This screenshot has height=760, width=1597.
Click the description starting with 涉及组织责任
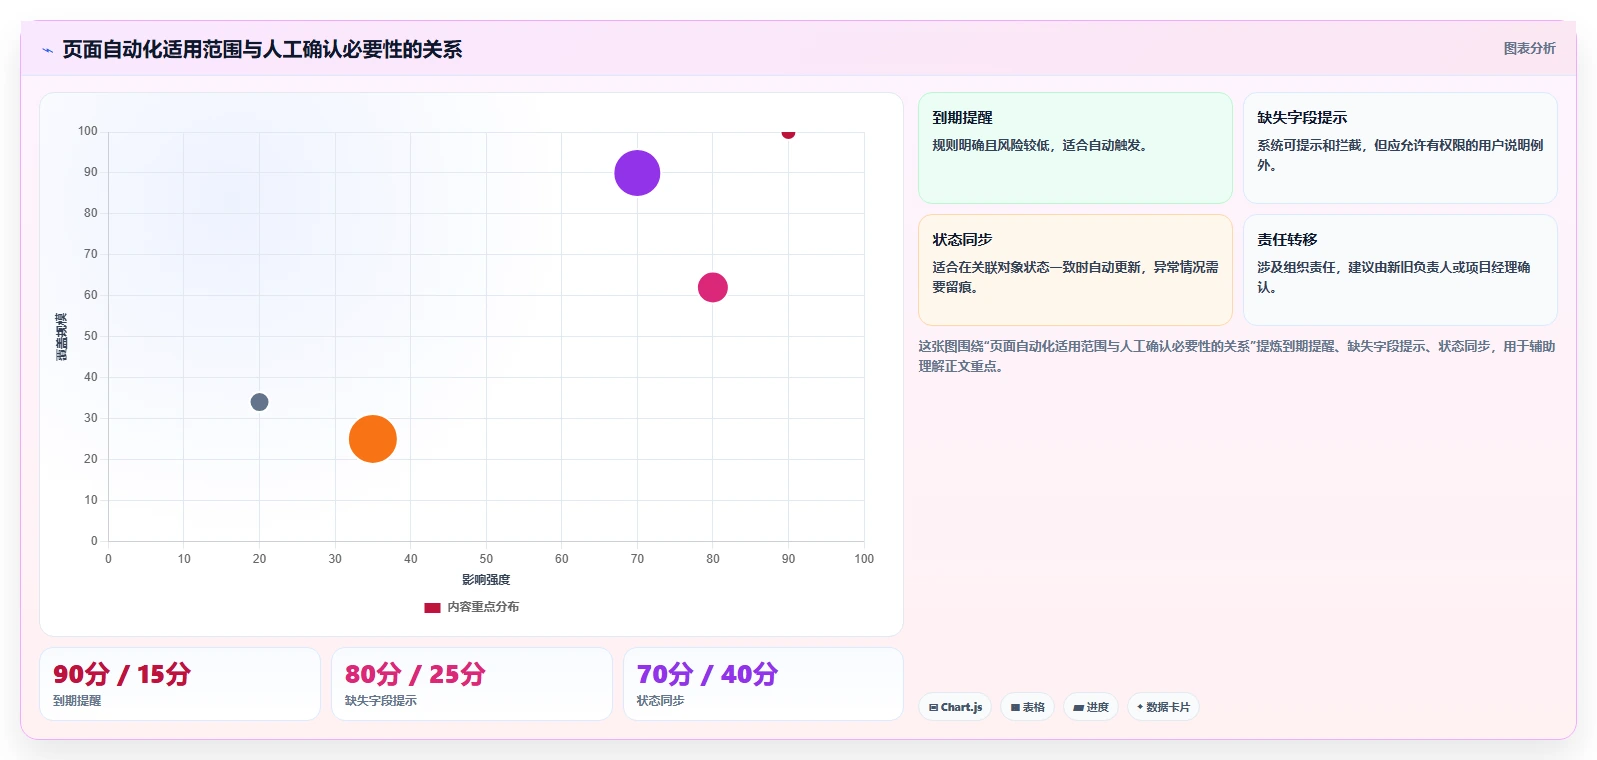1394,277
